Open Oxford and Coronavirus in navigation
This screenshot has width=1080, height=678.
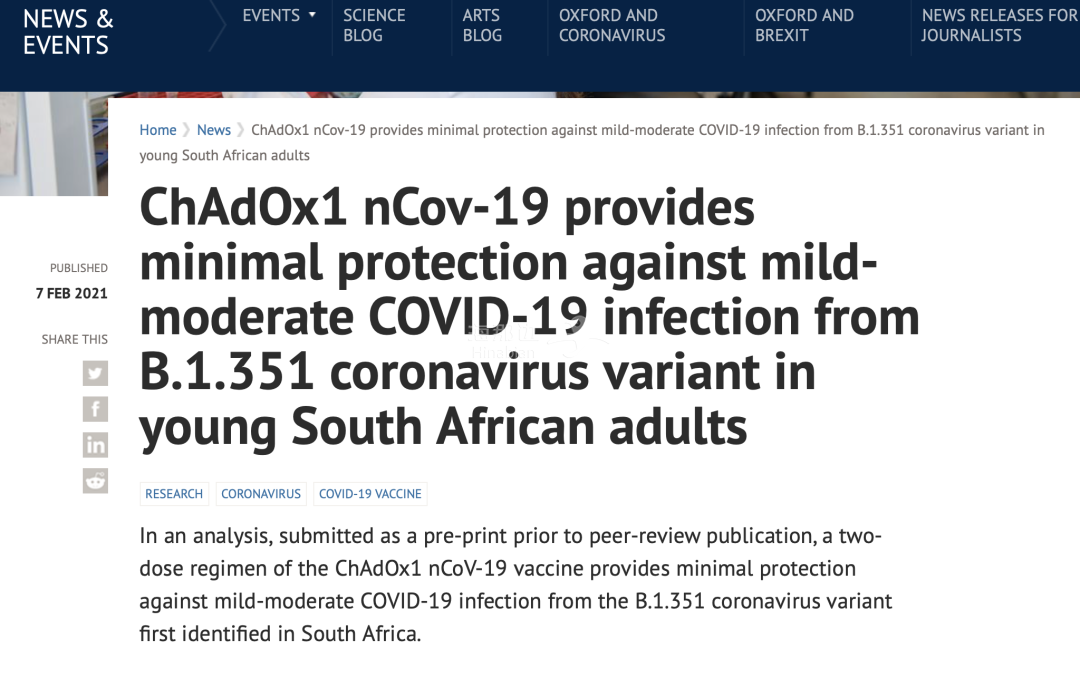[x=611, y=25]
